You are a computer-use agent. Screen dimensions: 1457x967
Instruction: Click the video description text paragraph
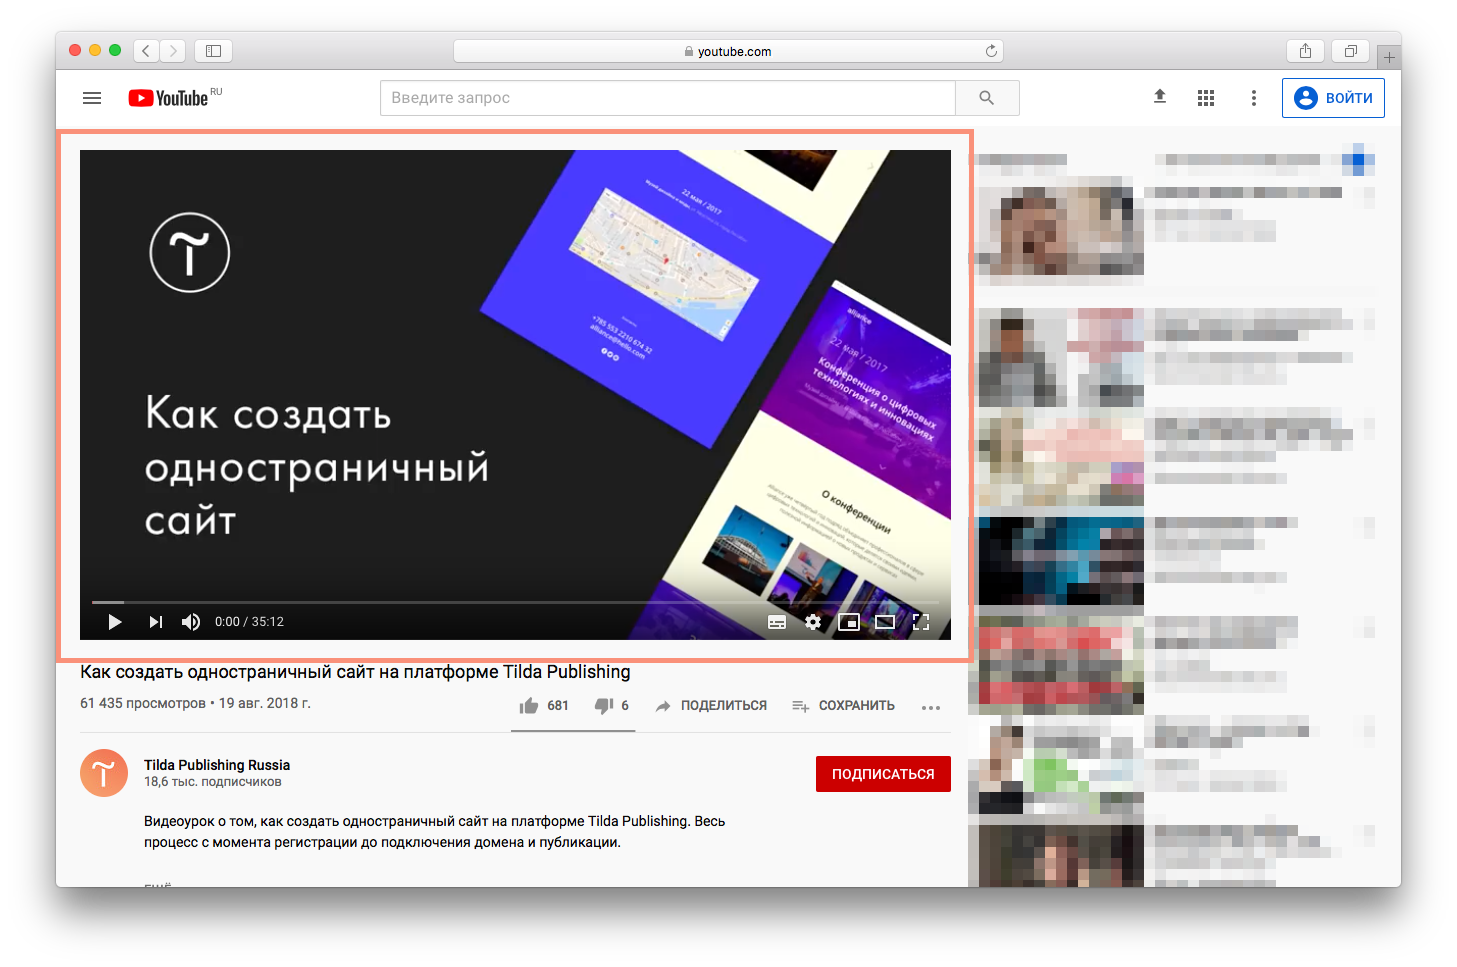pos(435,832)
